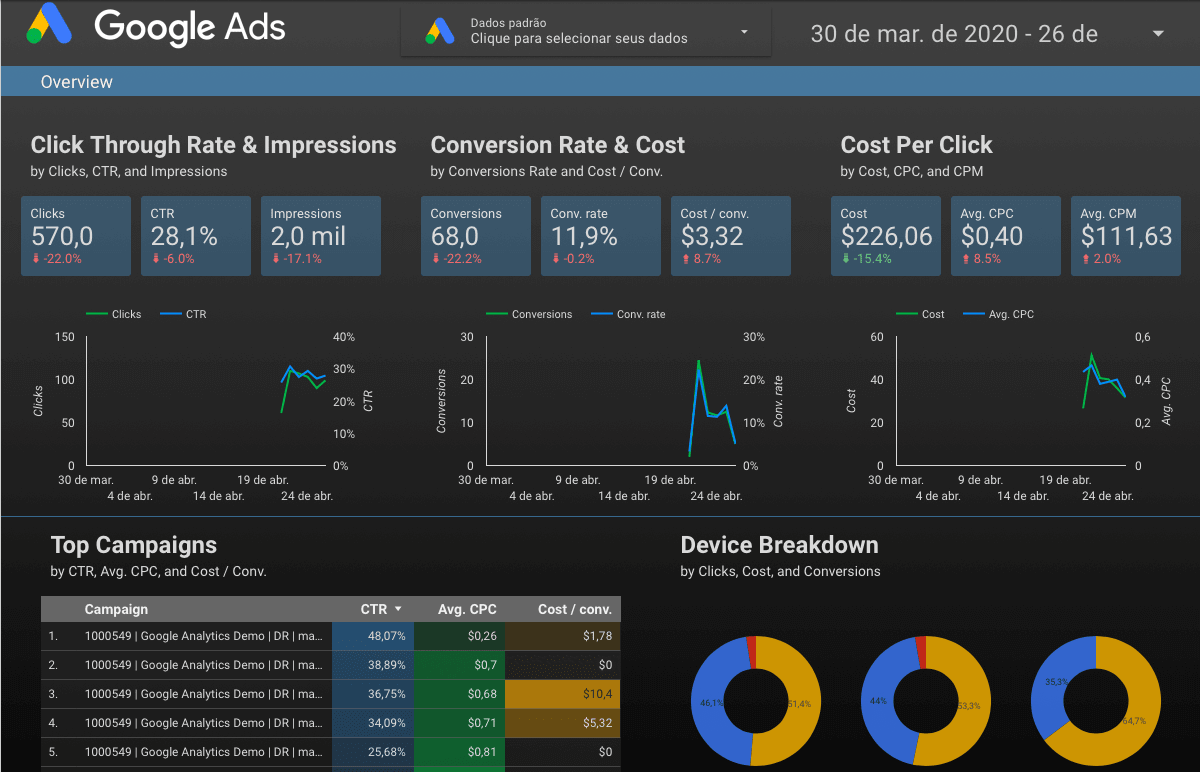Click the first Google Analytics Demo campaign row

click(200, 636)
